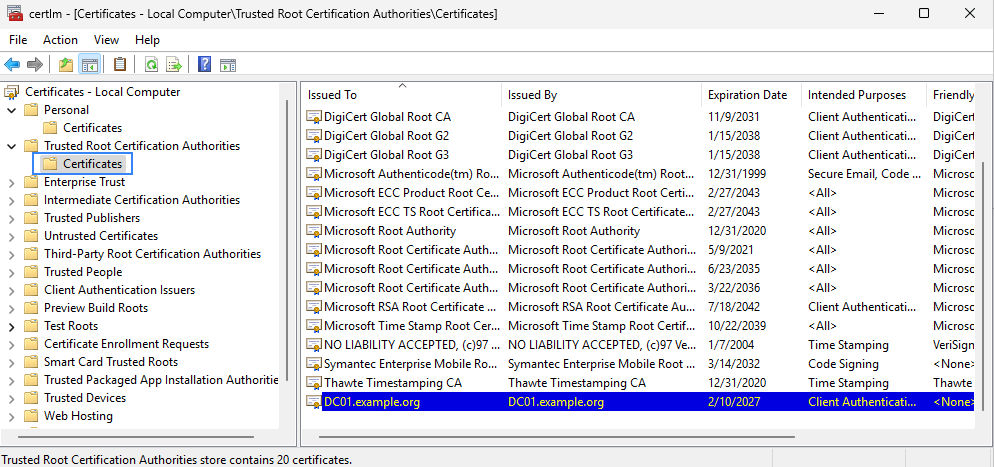Image resolution: width=994 pixels, height=467 pixels.
Task: Click certificate icon beside DigiCert Global Root G3
Action: point(314,155)
